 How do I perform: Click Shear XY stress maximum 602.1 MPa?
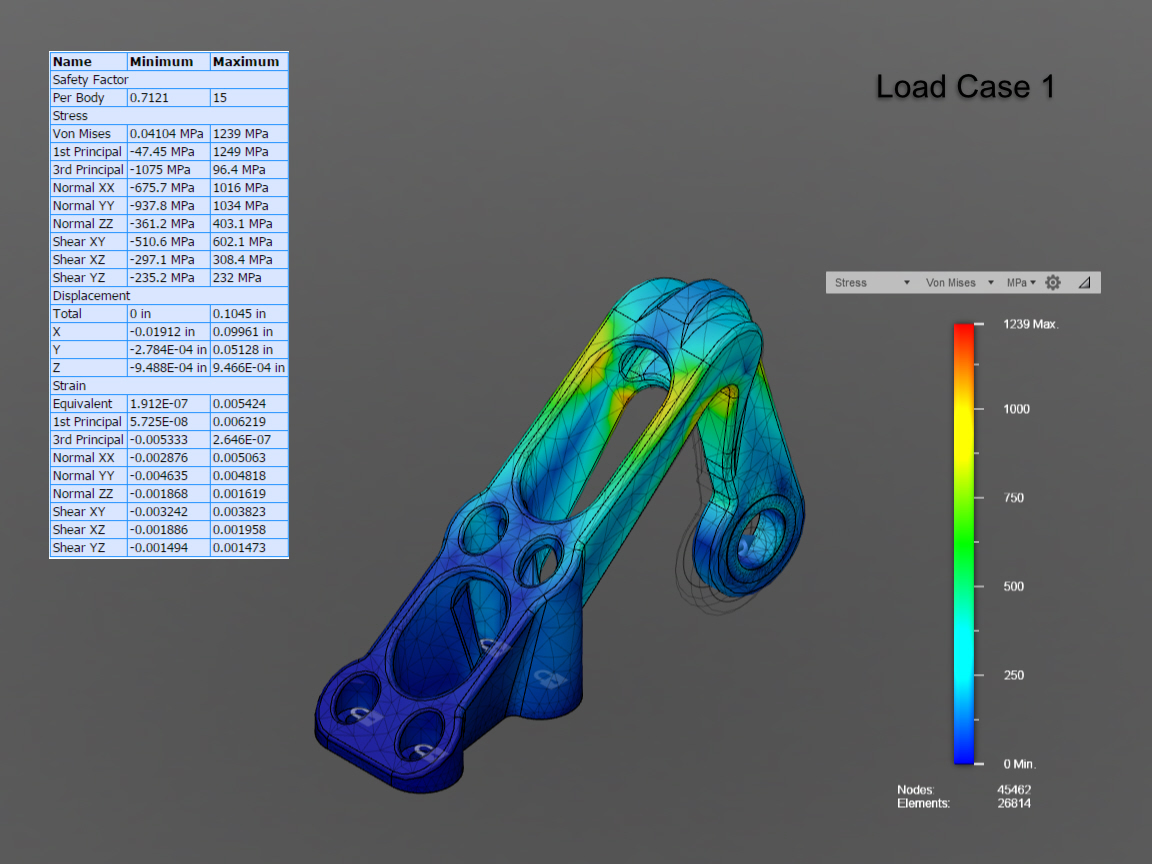click(249, 242)
